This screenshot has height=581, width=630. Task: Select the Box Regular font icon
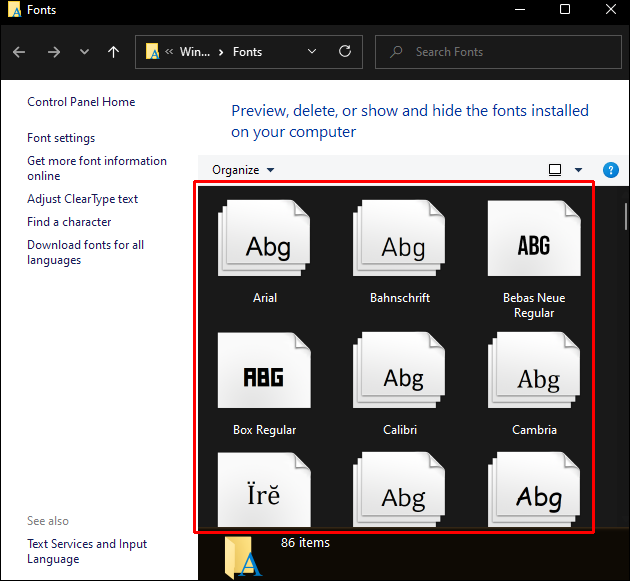(x=265, y=376)
